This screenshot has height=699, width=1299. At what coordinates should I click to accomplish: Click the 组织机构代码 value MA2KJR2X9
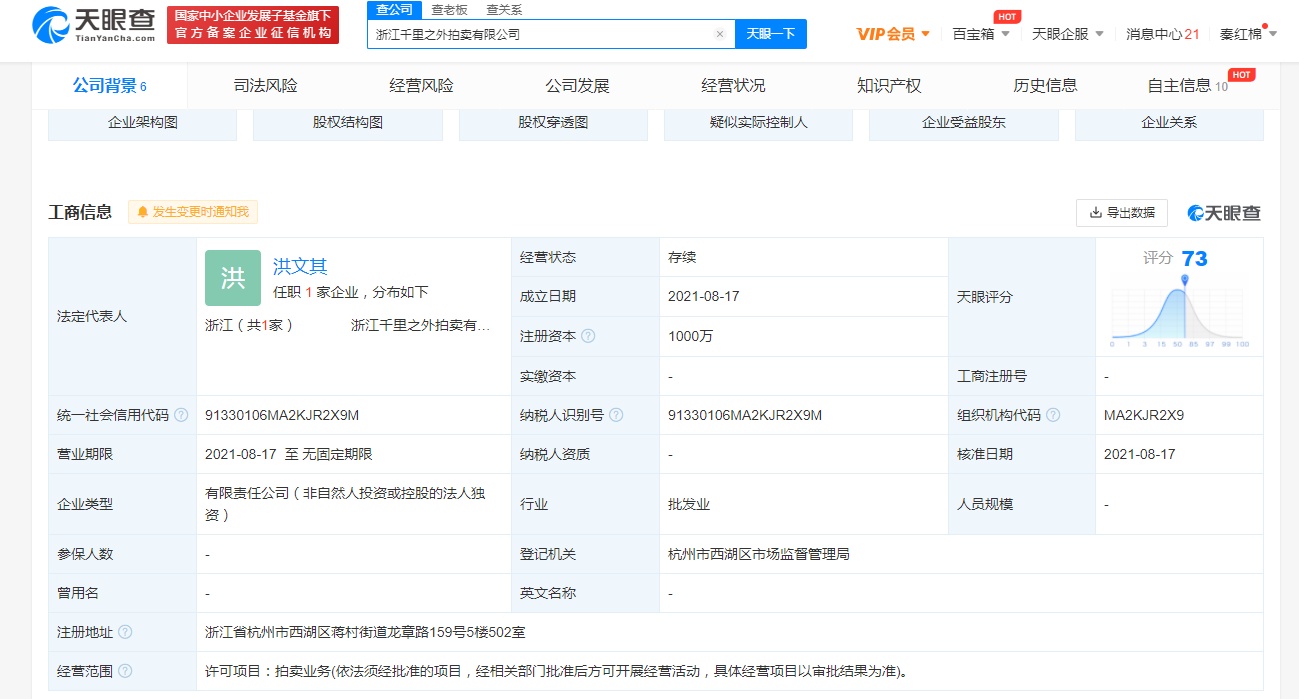[x=1144, y=415]
